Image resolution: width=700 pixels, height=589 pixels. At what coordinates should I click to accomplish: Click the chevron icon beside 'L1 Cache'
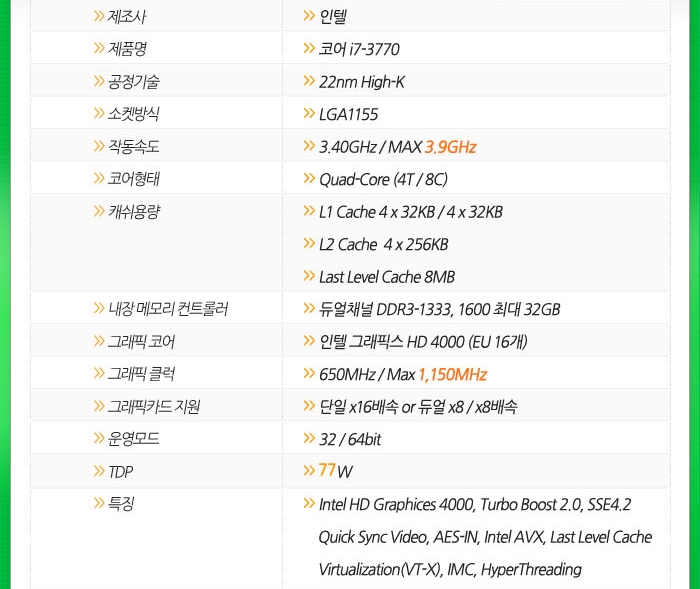309,210
